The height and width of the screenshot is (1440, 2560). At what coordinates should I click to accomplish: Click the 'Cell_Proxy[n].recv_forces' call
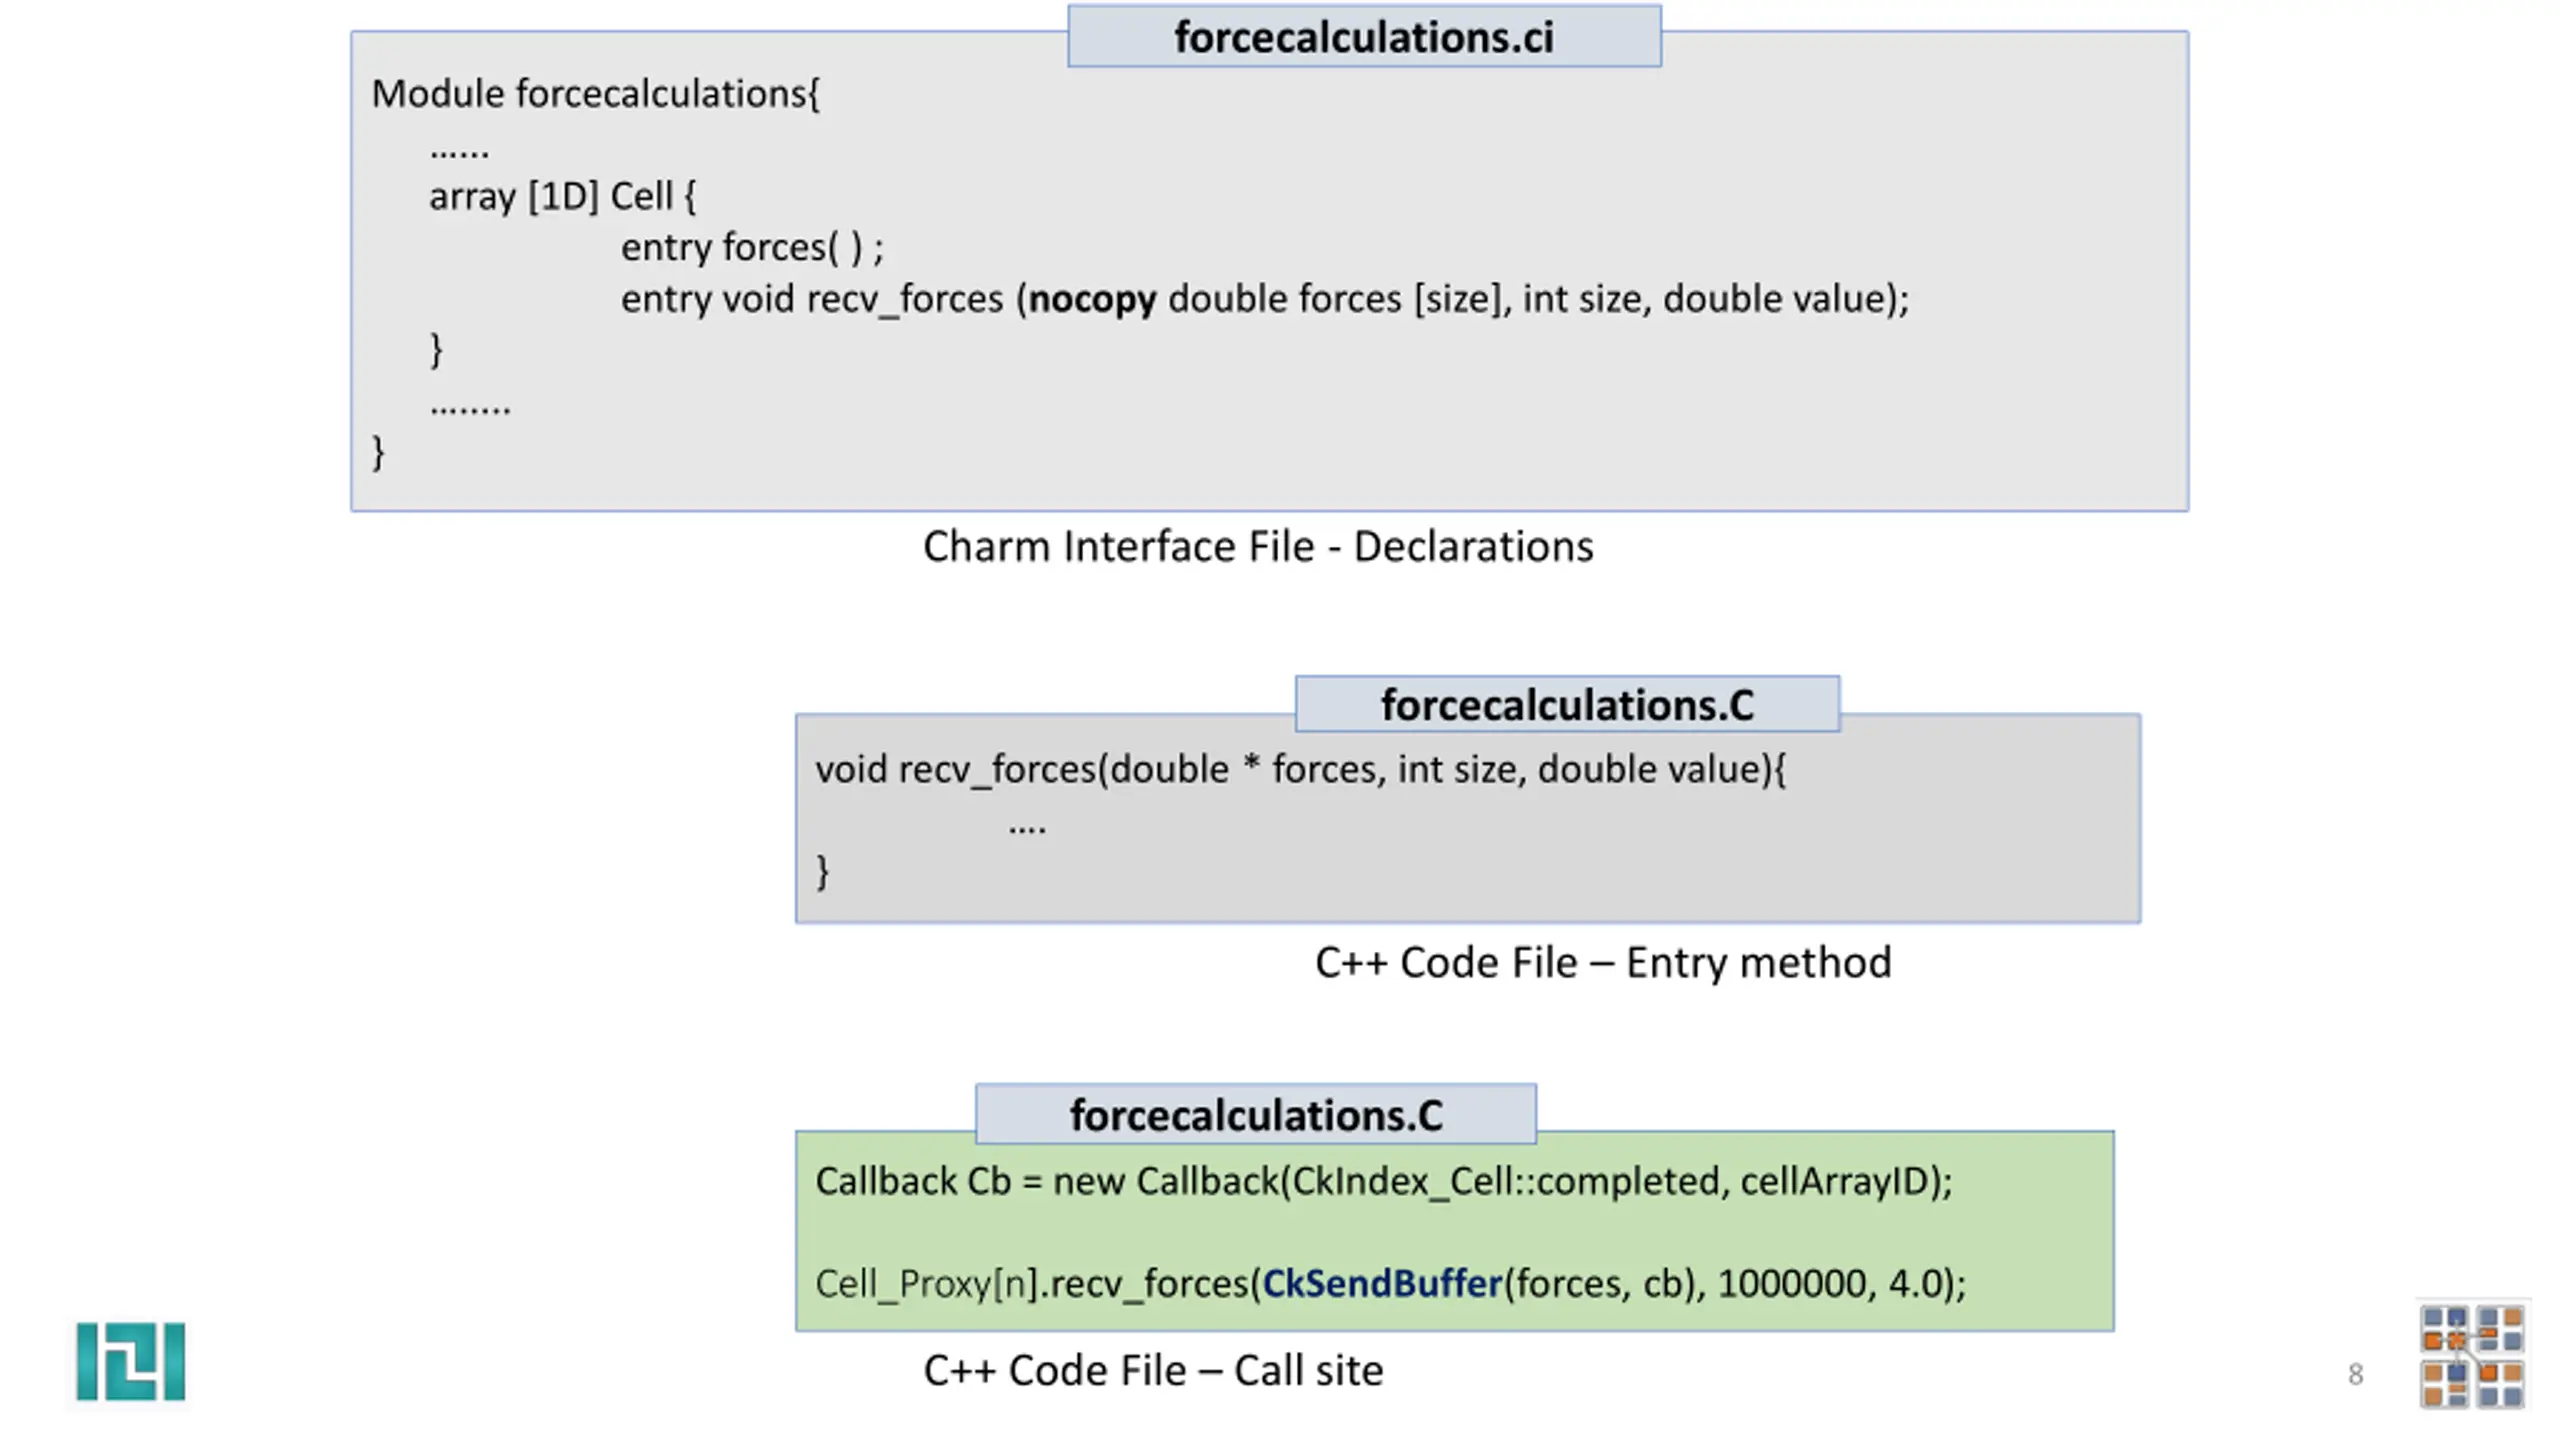[1390, 1283]
